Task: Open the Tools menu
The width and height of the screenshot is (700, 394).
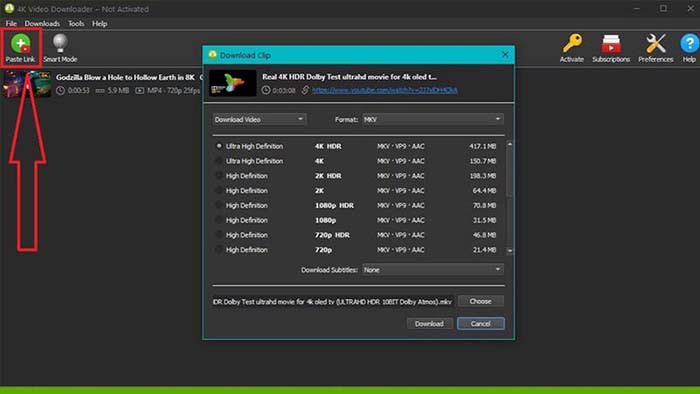Action: click(x=76, y=24)
